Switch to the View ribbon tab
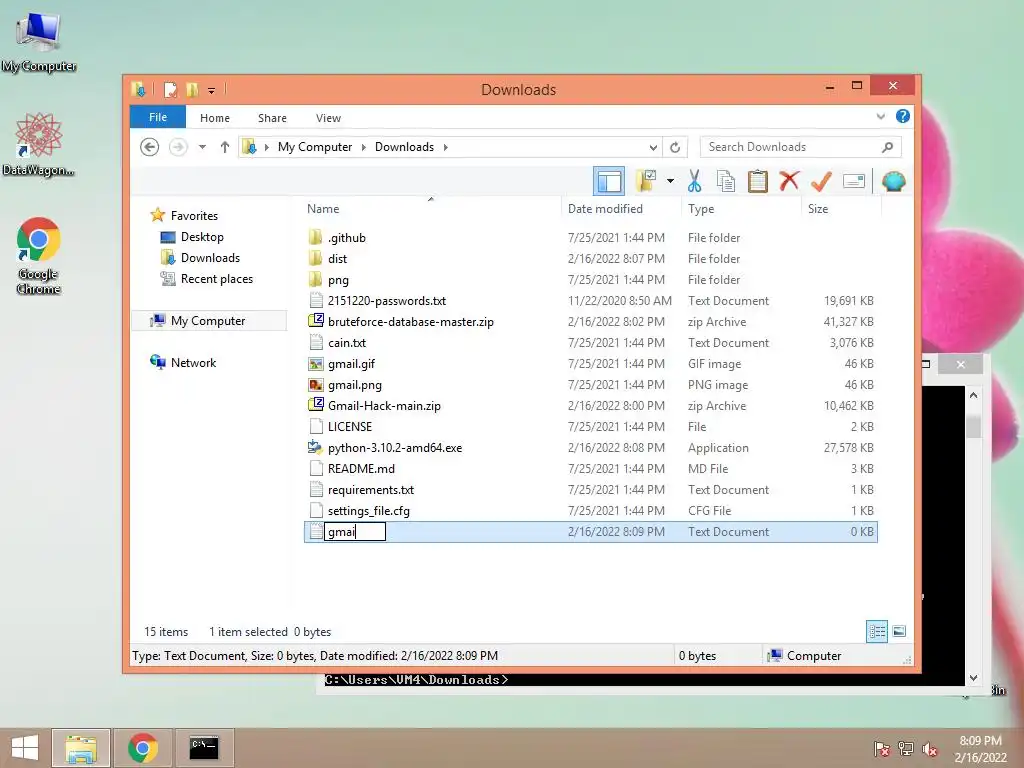 coord(328,118)
